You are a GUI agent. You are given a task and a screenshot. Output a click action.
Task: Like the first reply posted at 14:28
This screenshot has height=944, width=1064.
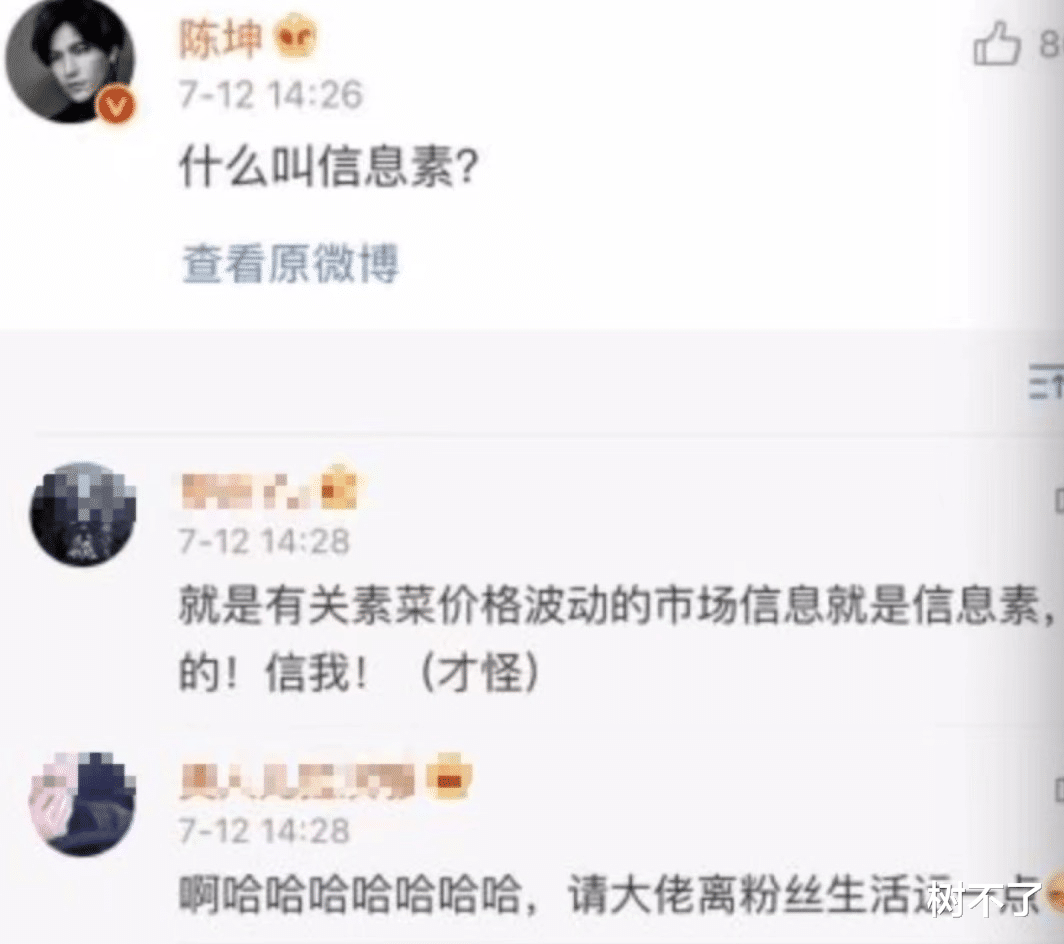click(1059, 500)
